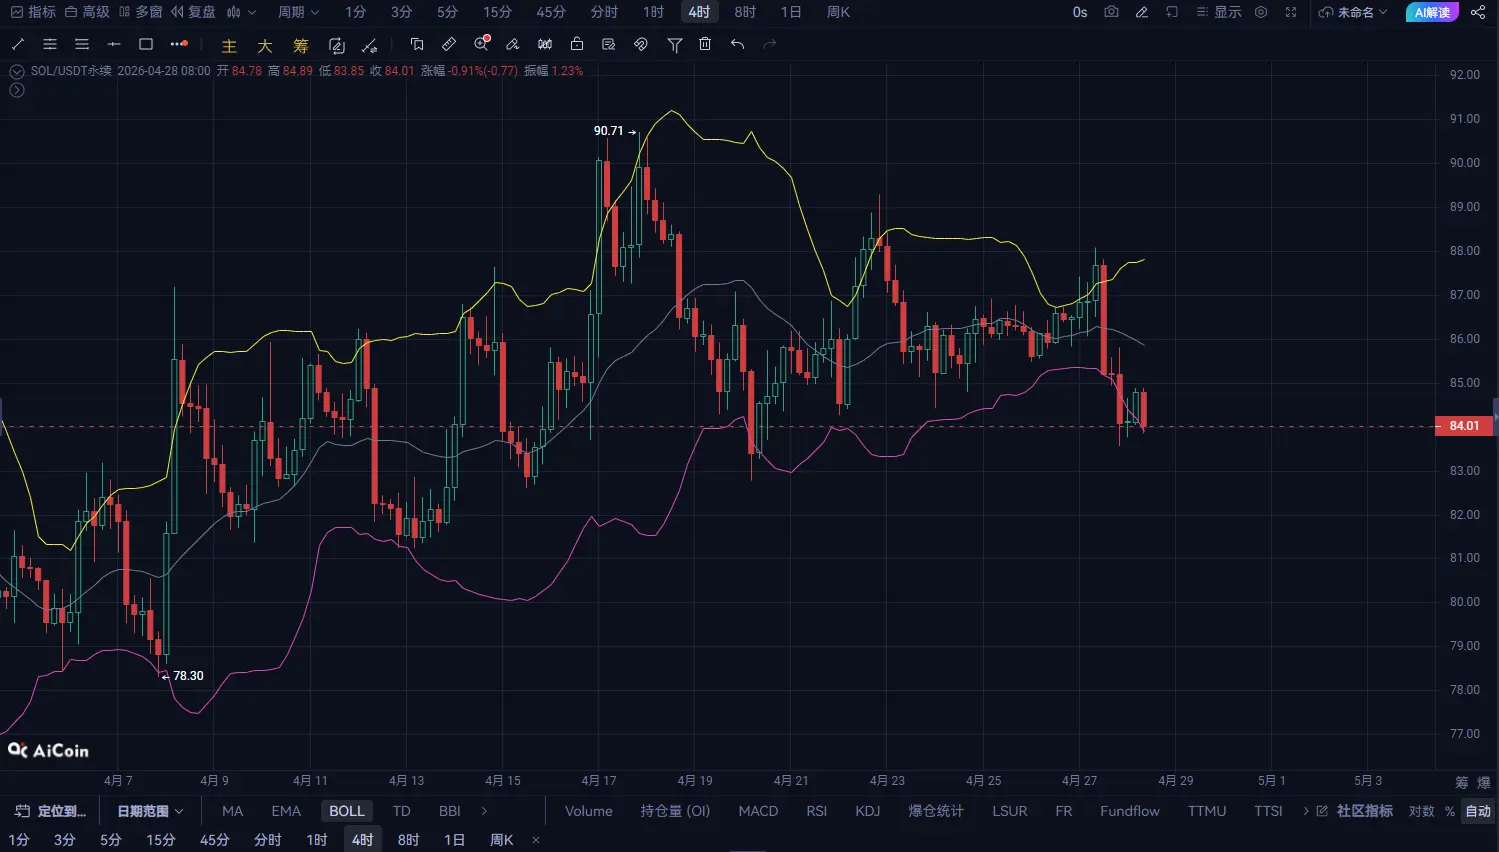Undo the last drawing action

(738, 44)
